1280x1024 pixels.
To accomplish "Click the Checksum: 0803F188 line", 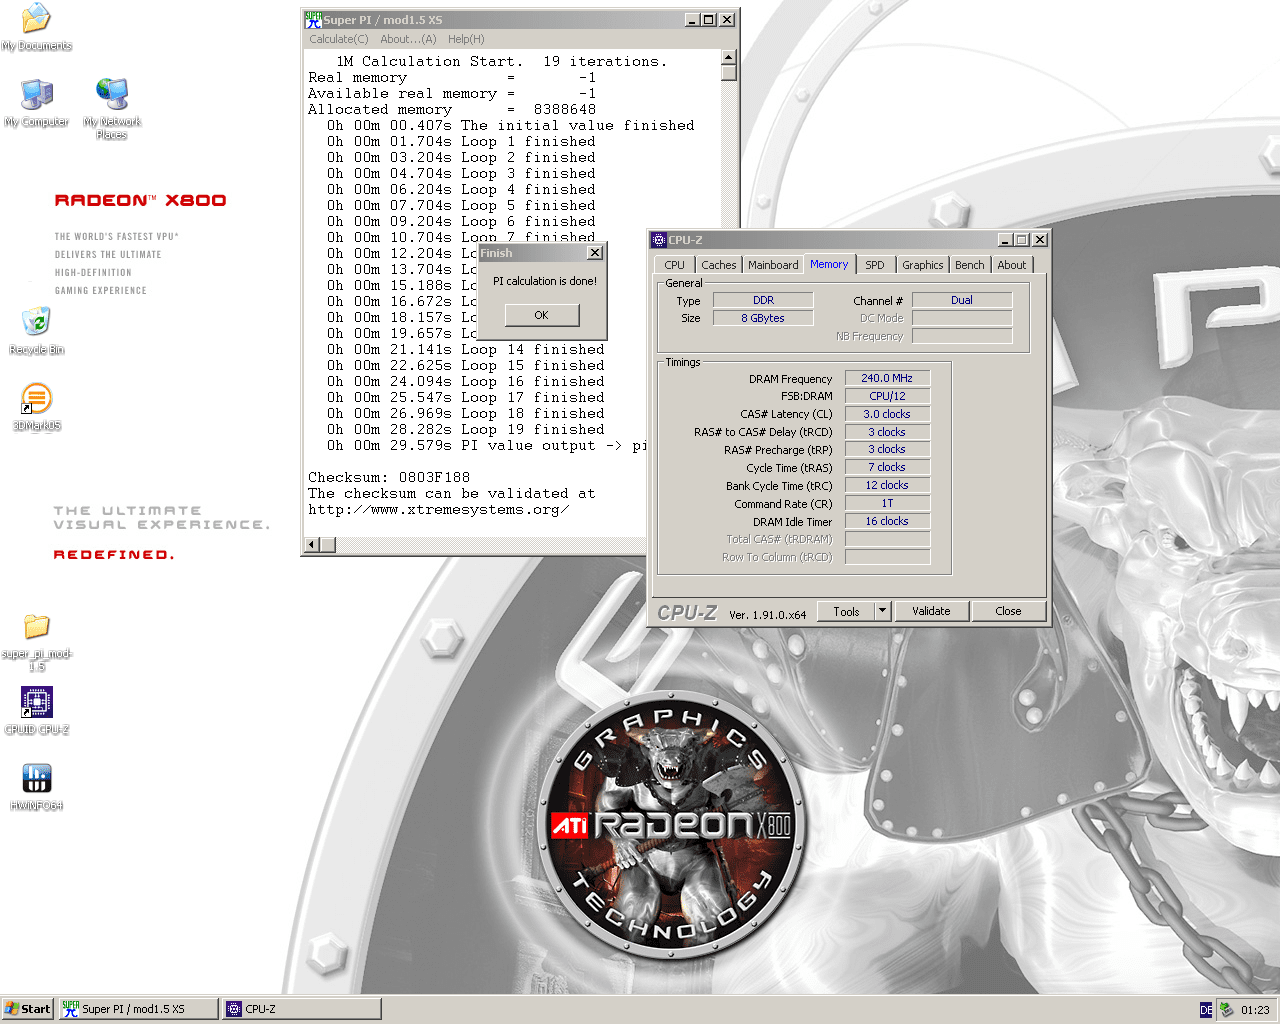I will [389, 477].
